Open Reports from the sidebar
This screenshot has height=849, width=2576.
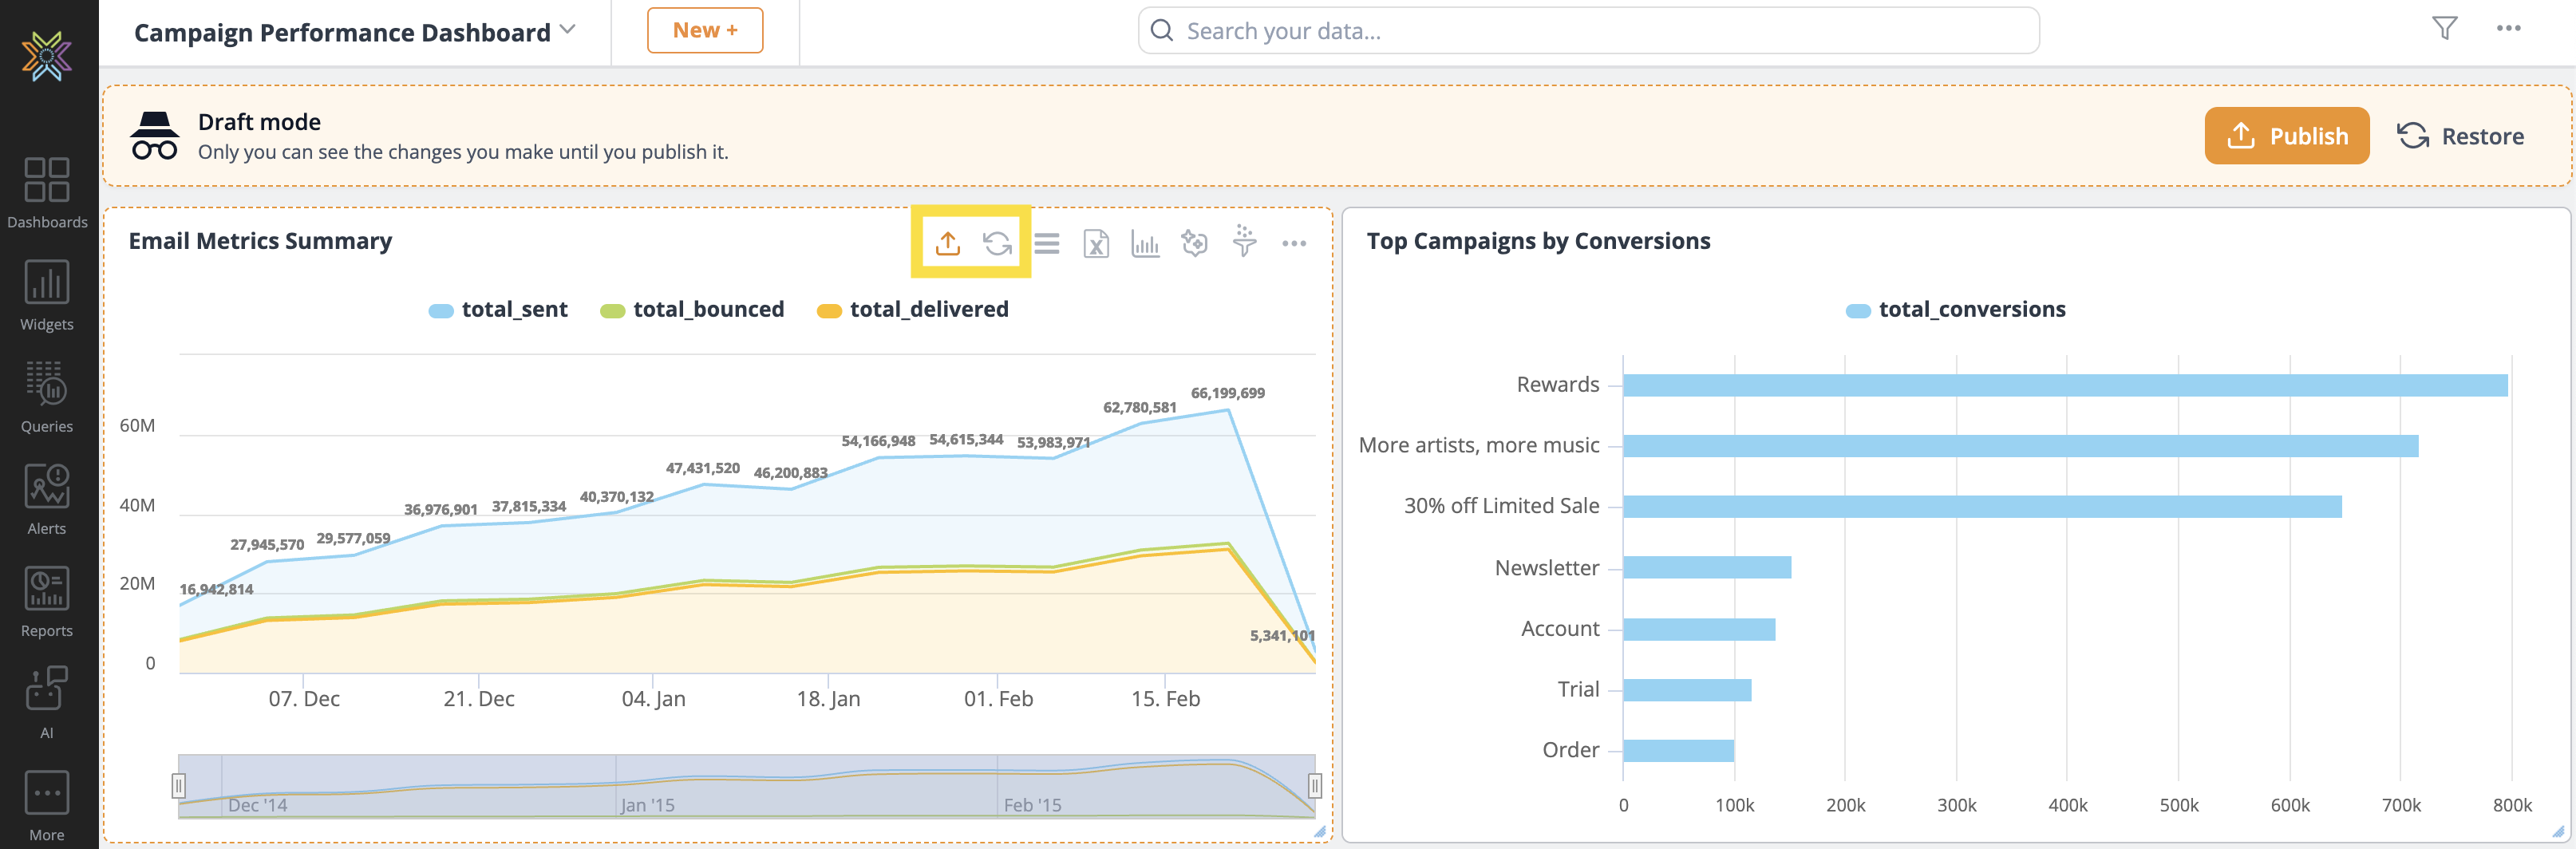[x=47, y=601]
